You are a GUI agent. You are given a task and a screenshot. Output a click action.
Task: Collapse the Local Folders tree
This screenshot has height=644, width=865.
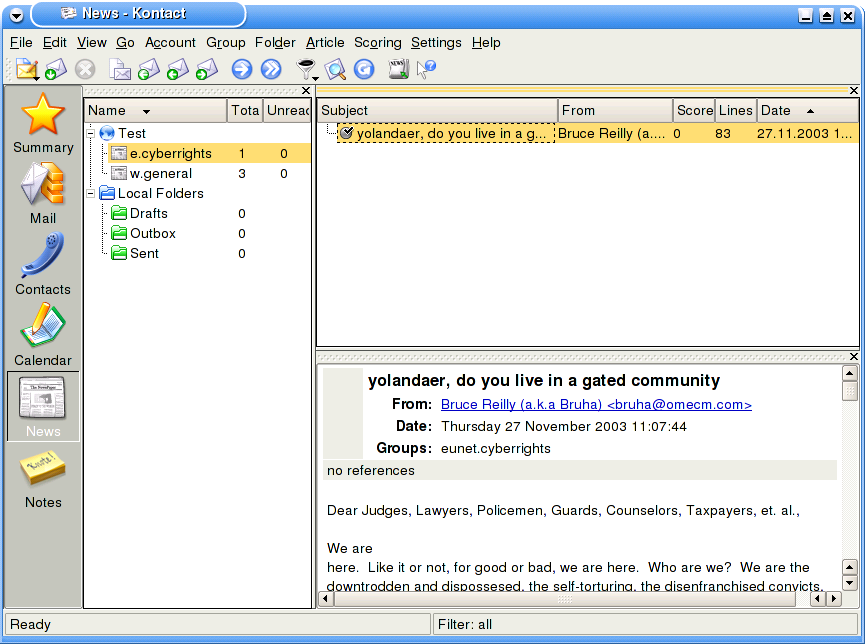pyautogui.click(x=91, y=193)
